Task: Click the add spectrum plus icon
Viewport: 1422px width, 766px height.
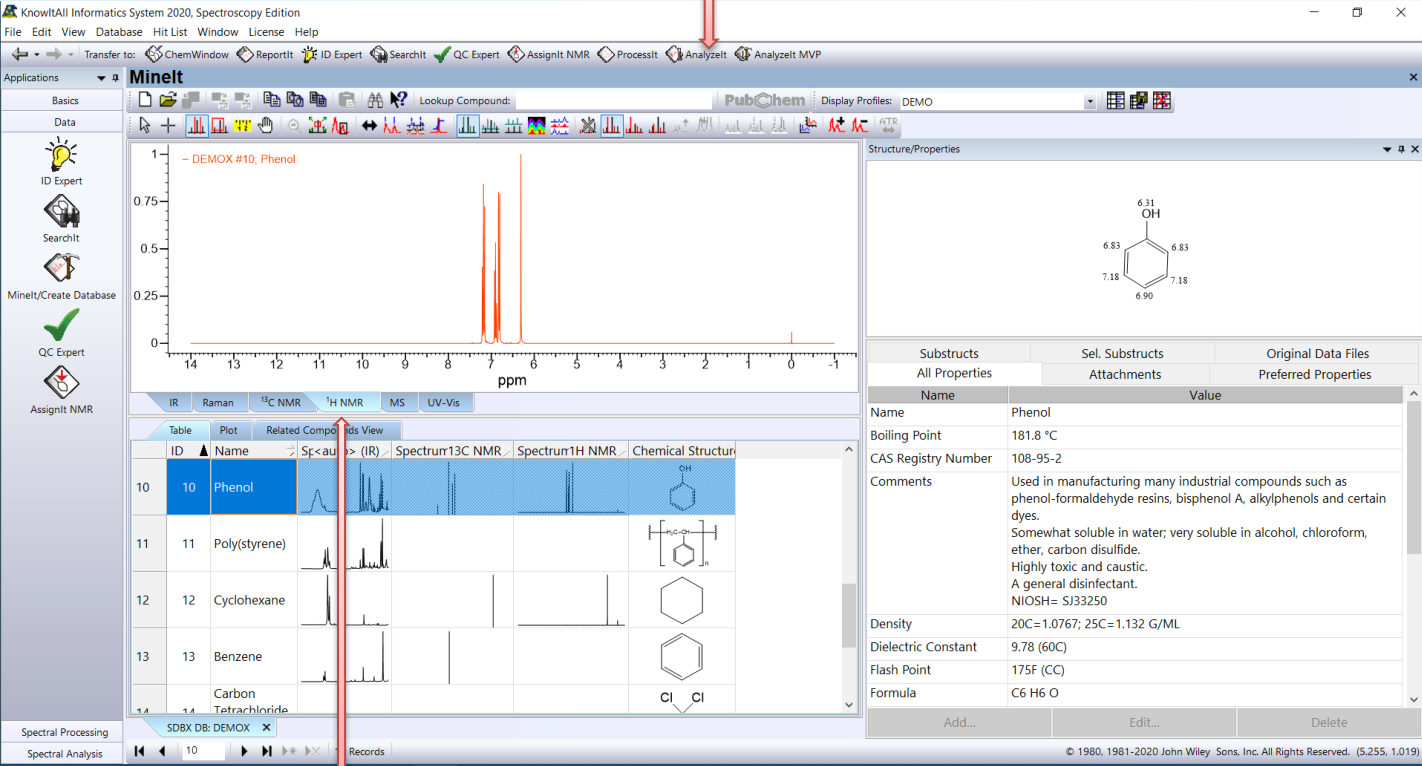Action: [836, 126]
